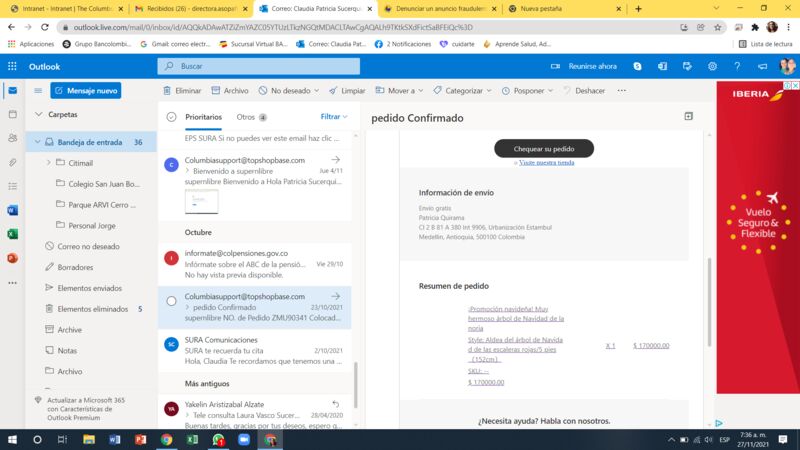Open the Outlook app launcher grid
800x450 pixels.
(x=12, y=66)
